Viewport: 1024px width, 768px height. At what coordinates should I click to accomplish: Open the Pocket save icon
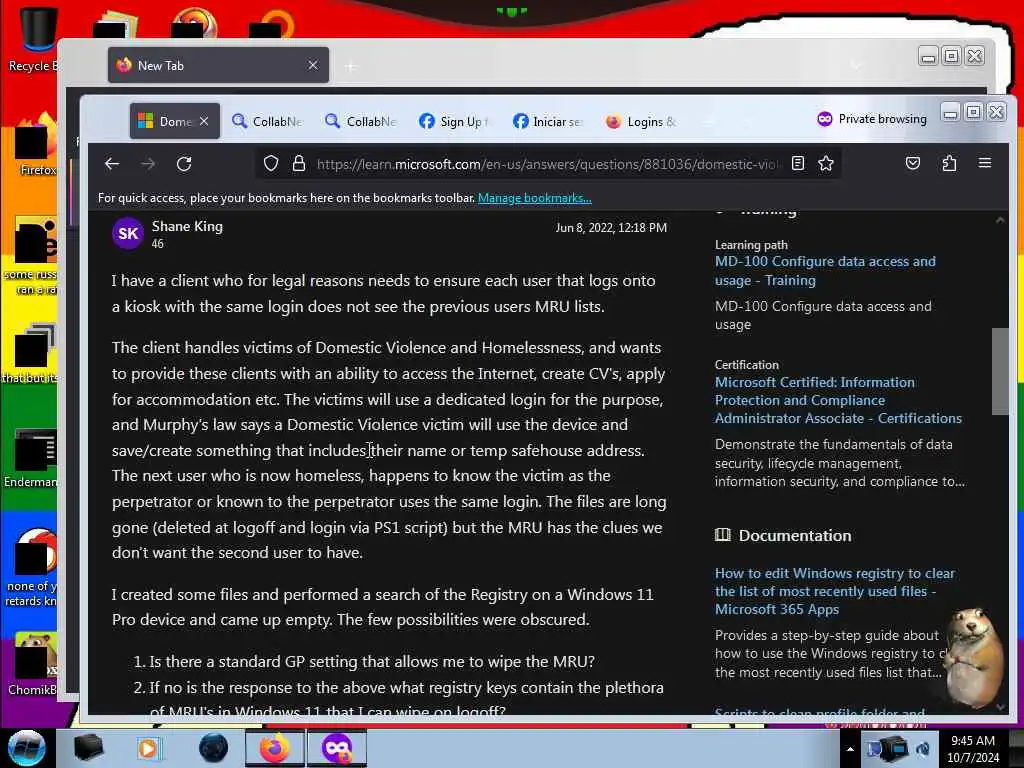(913, 163)
